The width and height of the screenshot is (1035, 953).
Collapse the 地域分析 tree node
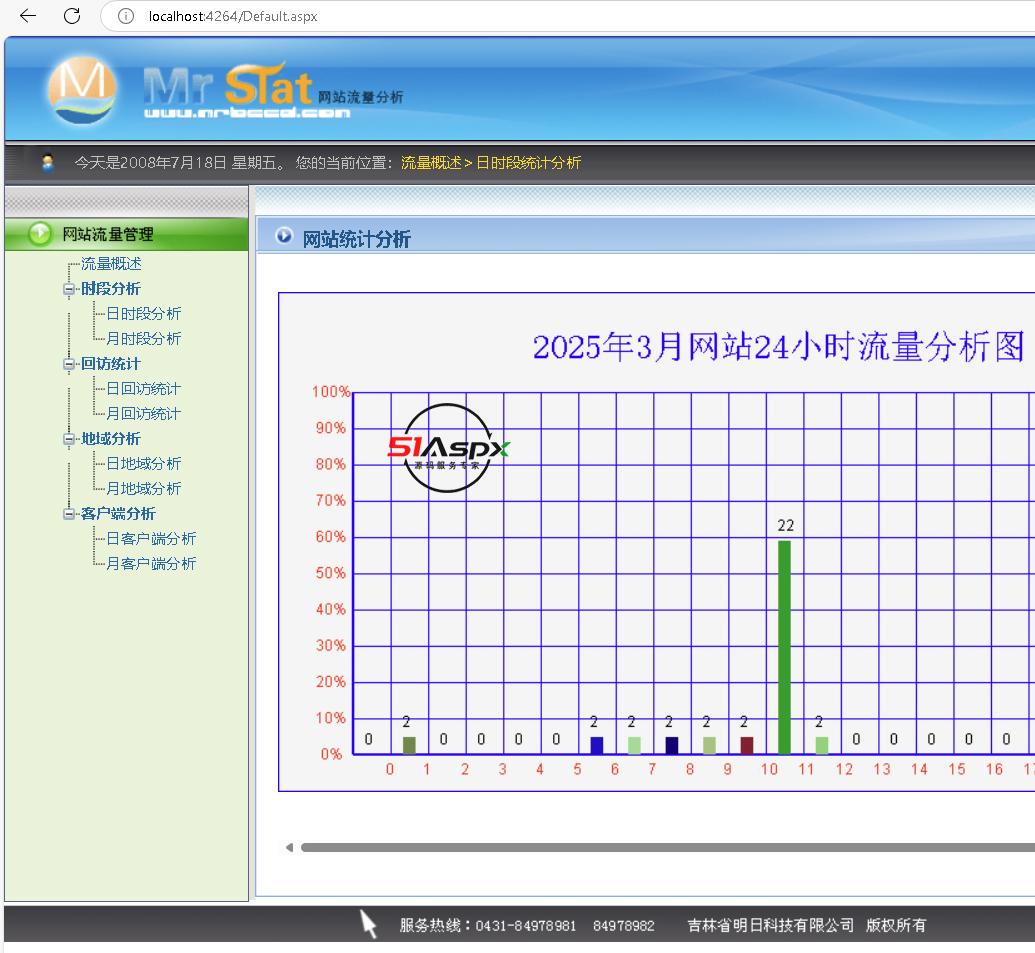pyautogui.click(x=69, y=439)
